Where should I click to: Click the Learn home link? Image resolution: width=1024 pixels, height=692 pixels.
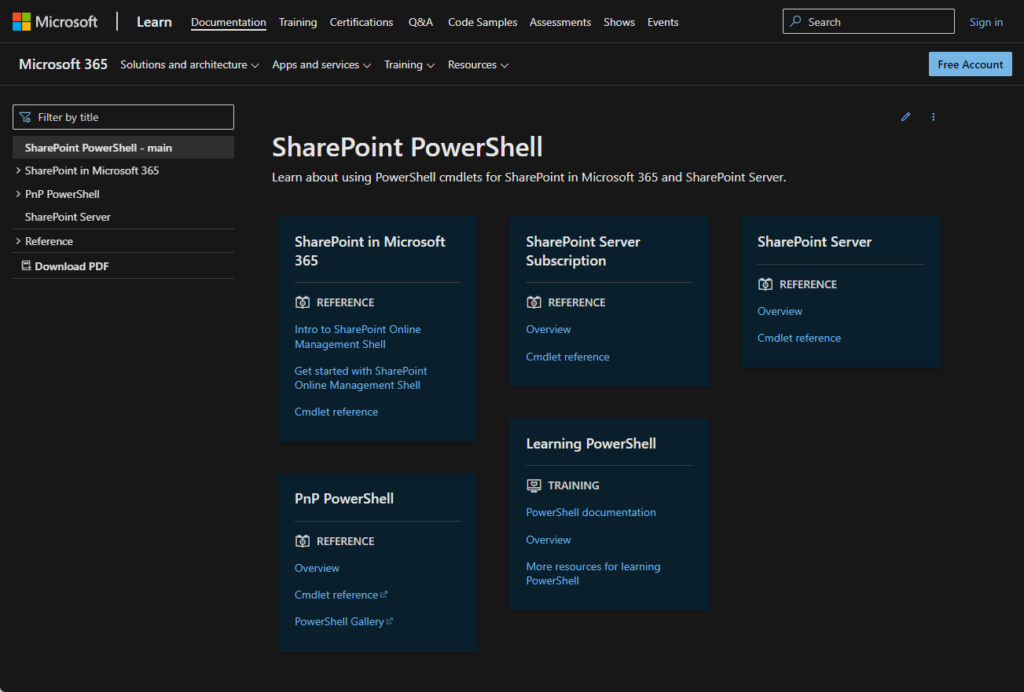[x=154, y=22]
